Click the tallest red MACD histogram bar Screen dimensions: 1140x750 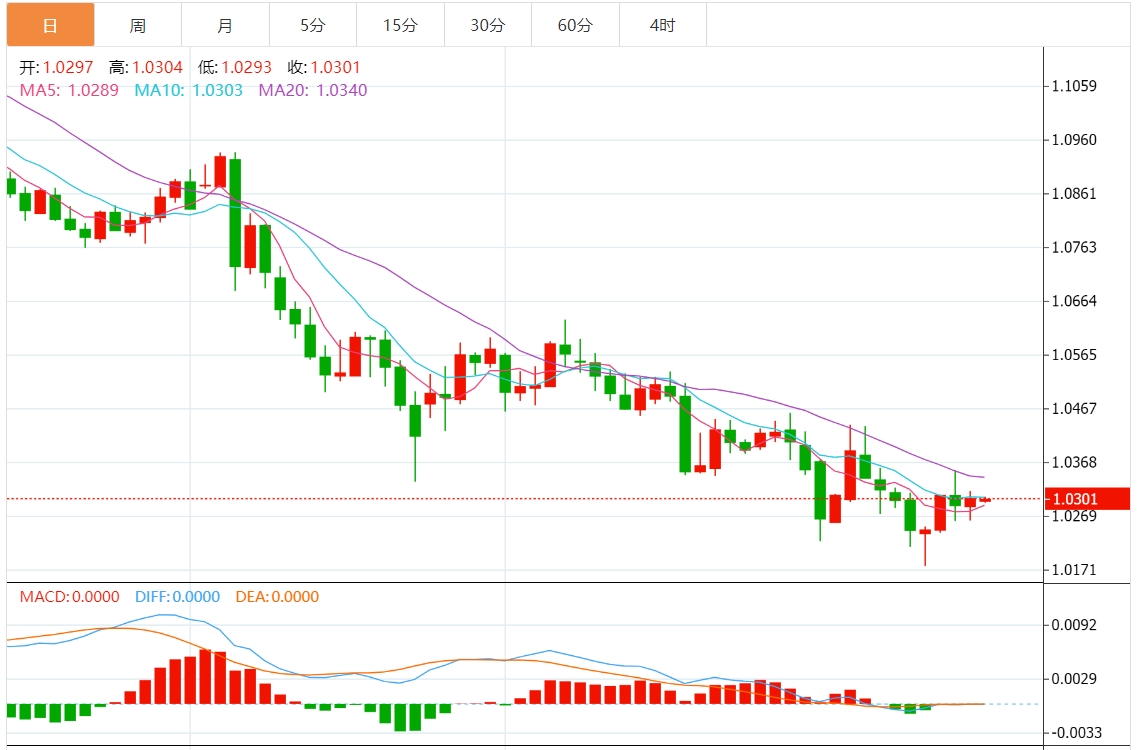[205, 677]
